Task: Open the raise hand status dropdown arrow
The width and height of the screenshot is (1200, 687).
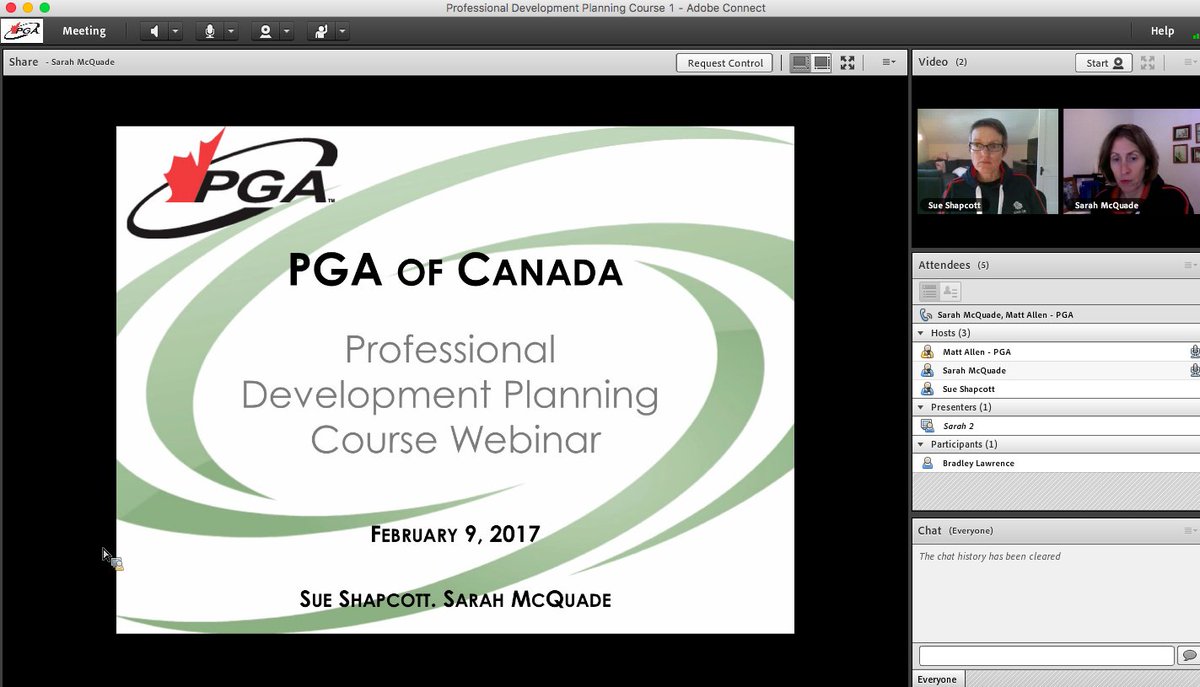Action: pyautogui.click(x=342, y=31)
